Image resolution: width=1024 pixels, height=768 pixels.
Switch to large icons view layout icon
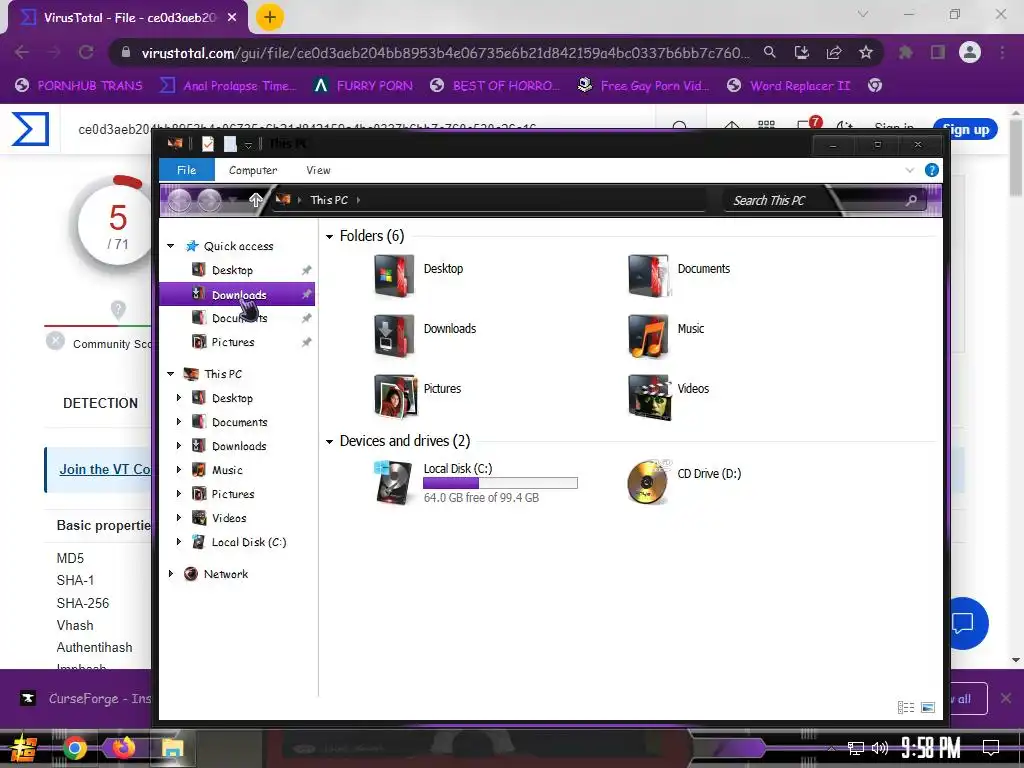coord(927,707)
